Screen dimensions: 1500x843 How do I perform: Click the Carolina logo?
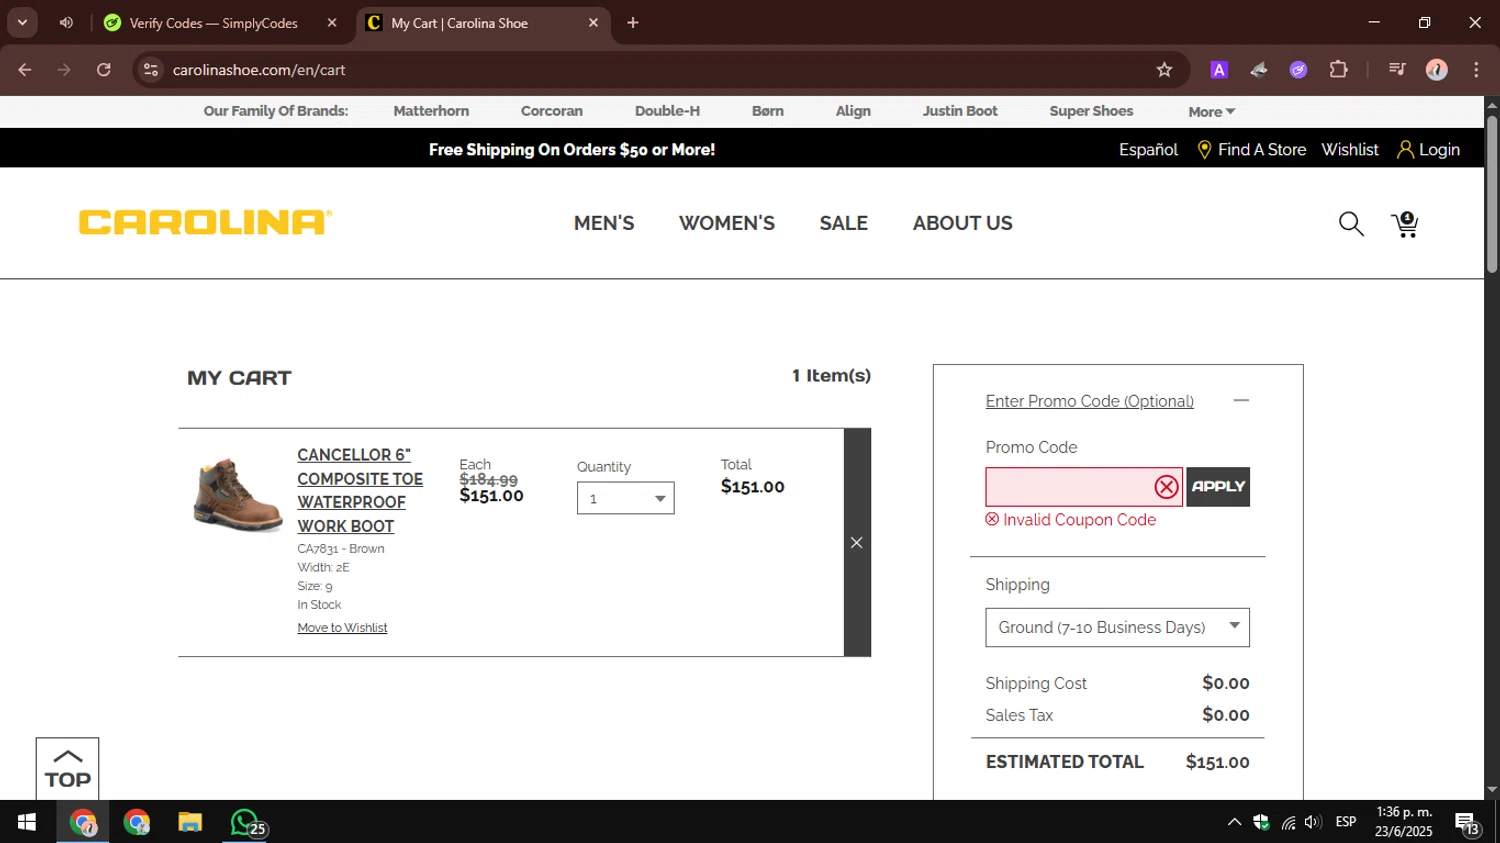(x=205, y=222)
